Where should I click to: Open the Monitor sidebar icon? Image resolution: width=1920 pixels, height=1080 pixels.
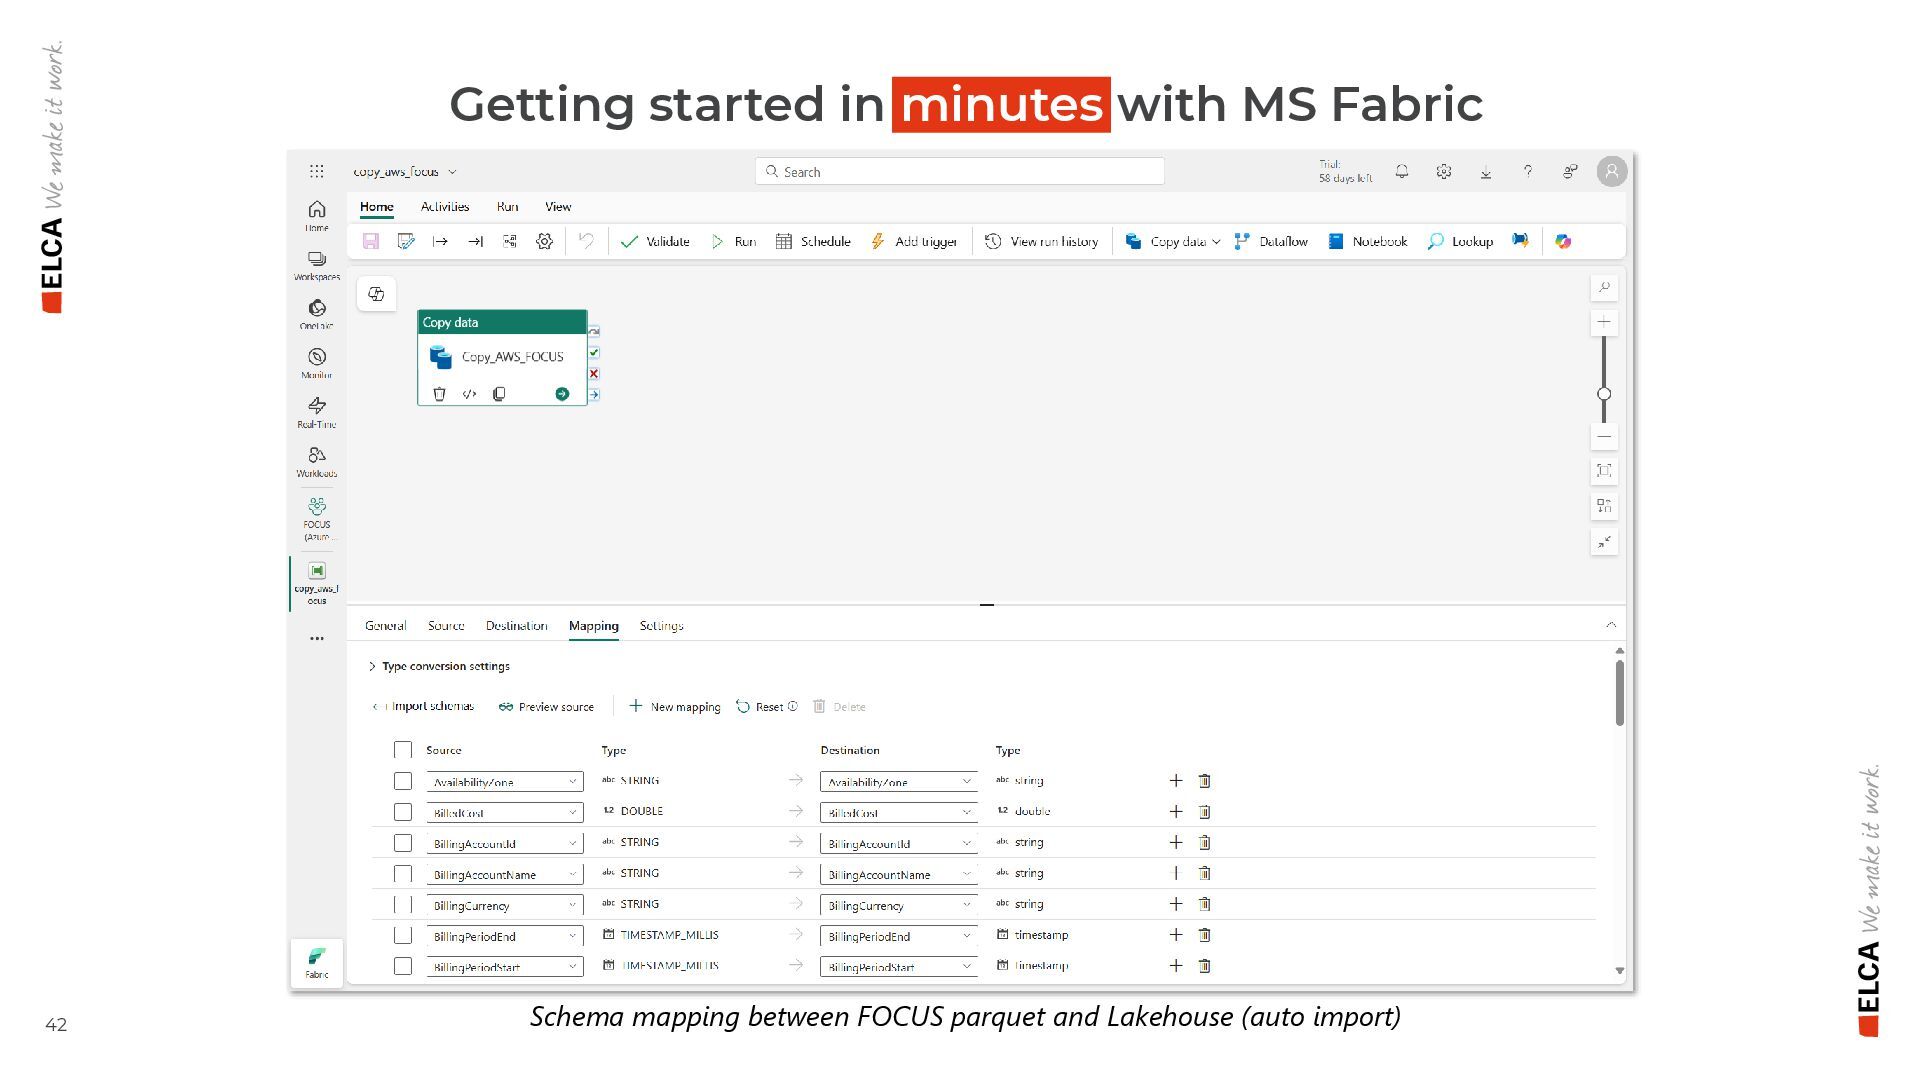pos(317,358)
